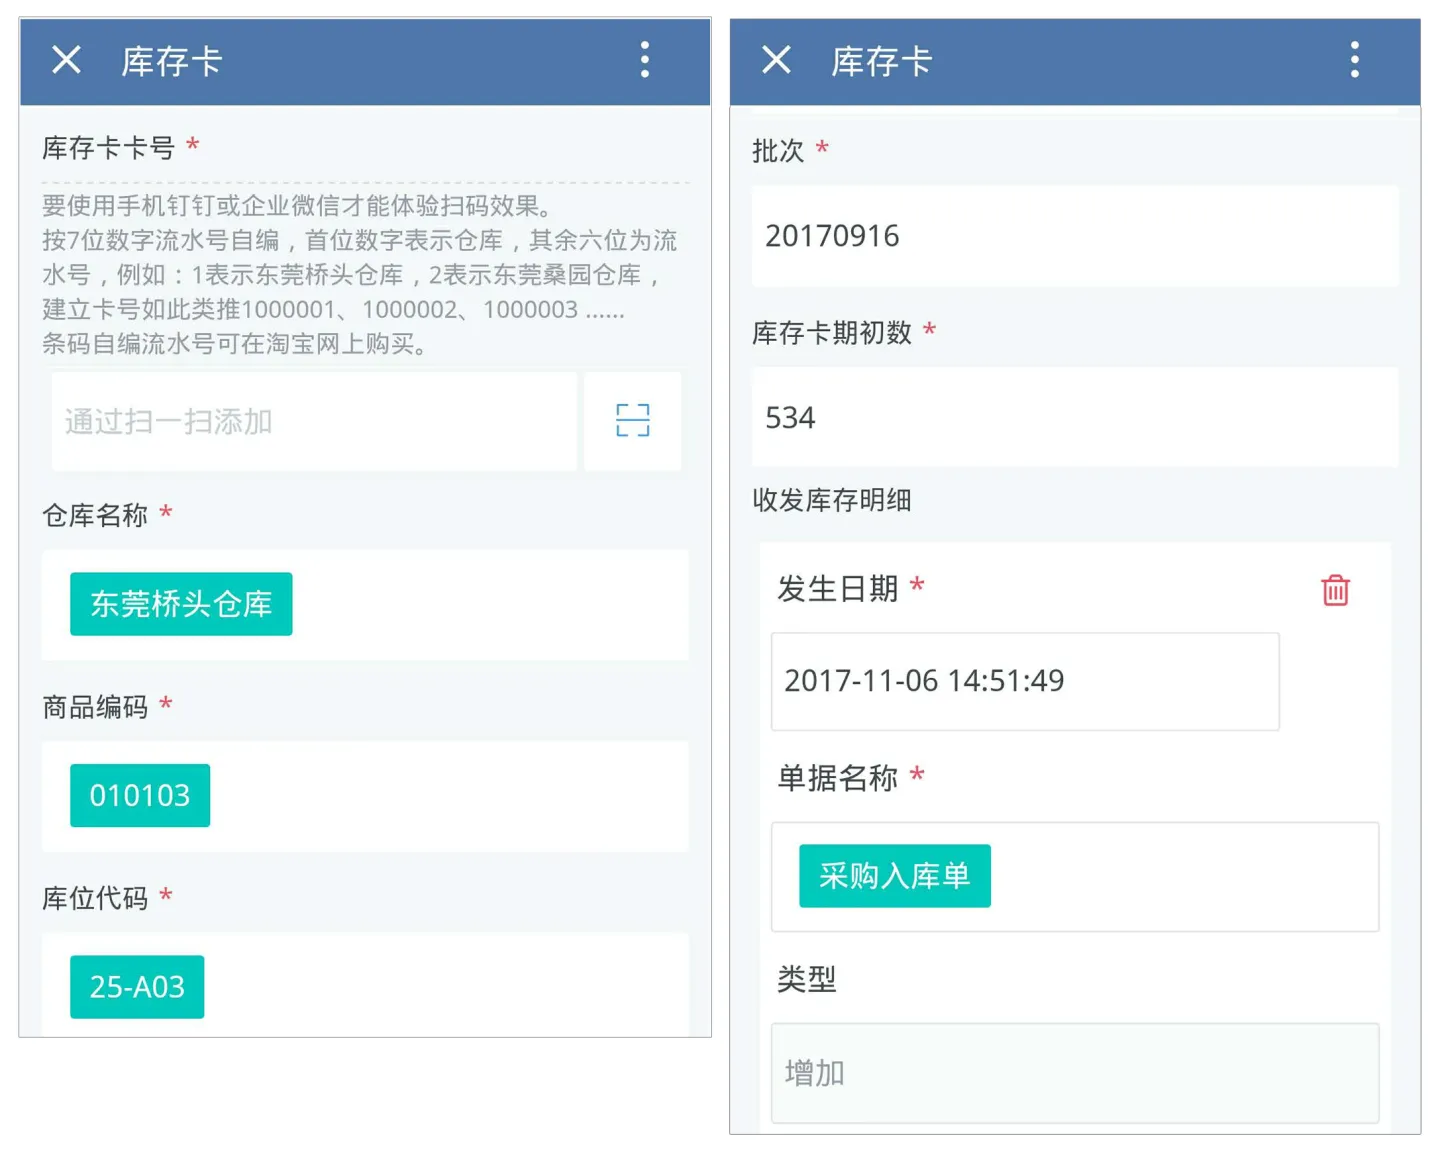
Task: Select the 东莞桥头仓库 warehouse tag
Action: (x=181, y=604)
